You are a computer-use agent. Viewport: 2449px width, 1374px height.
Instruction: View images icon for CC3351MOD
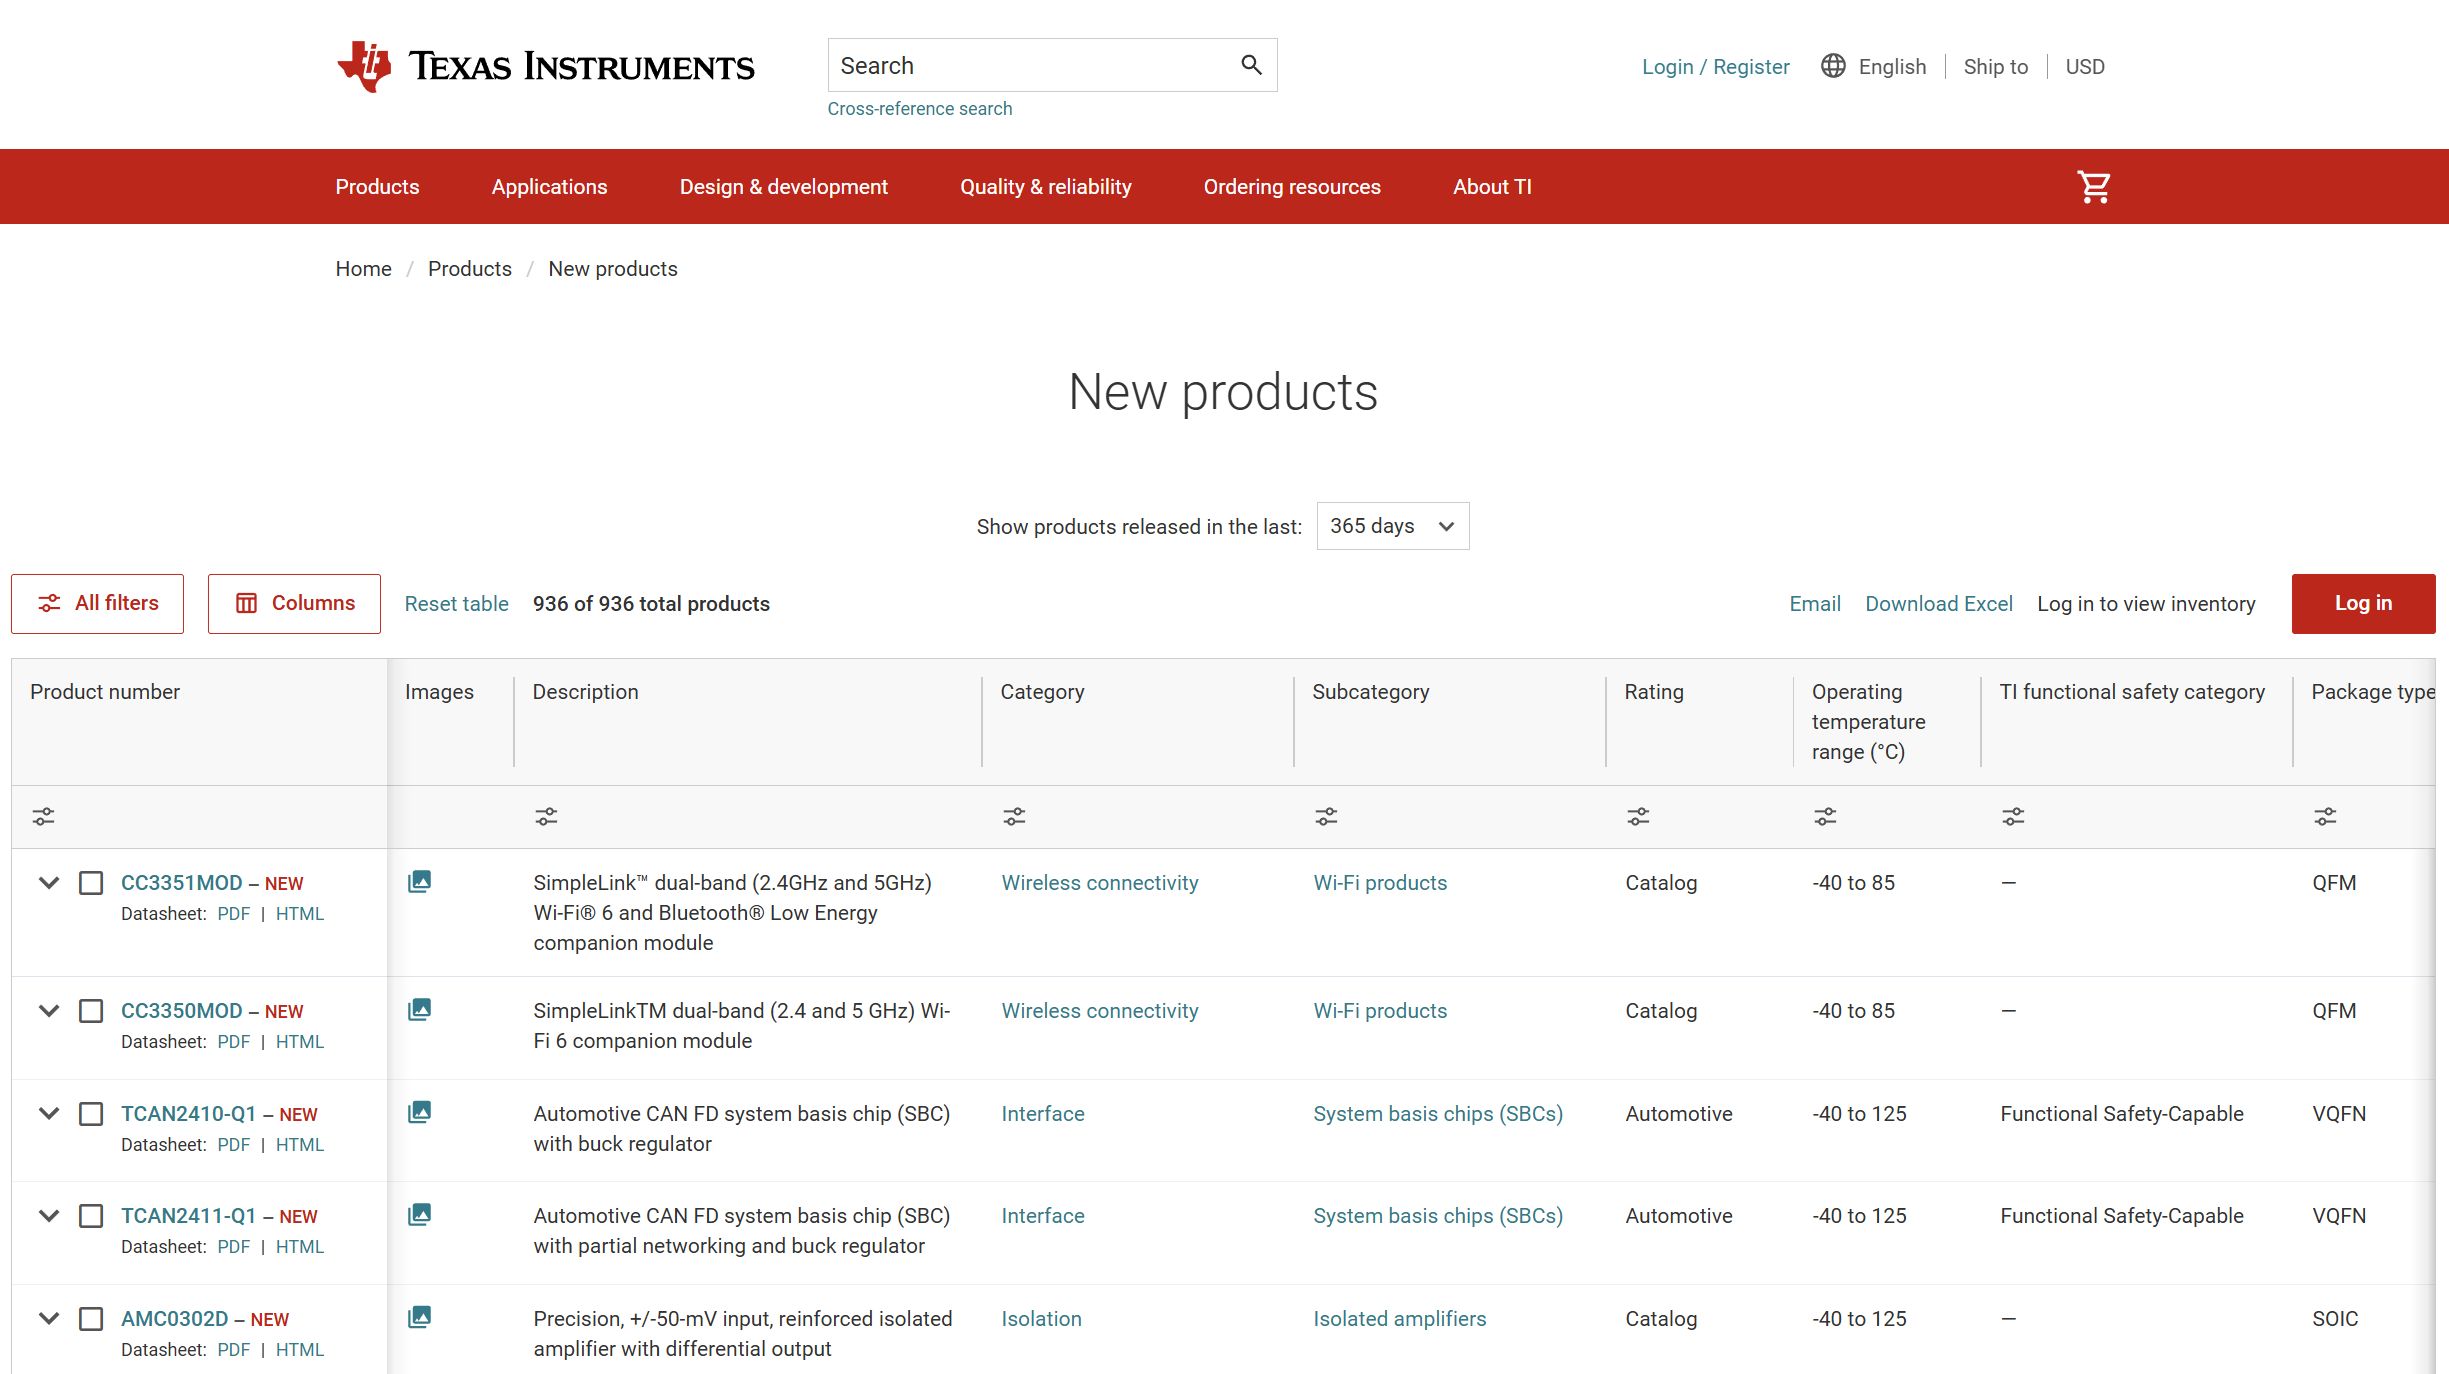420,881
